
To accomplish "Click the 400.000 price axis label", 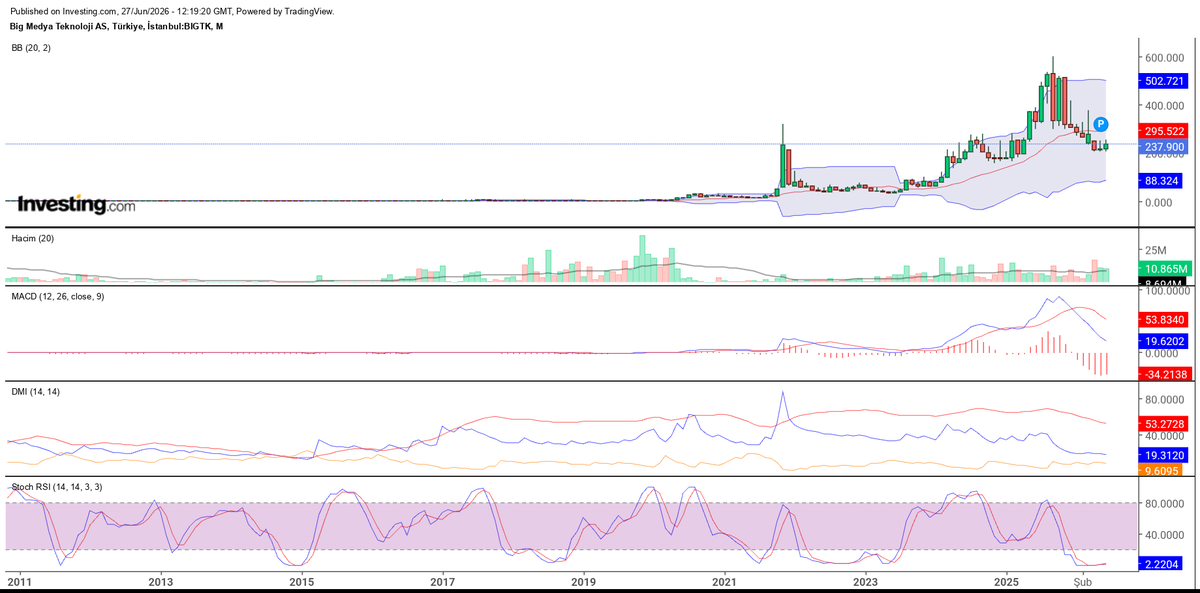I will pos(1165,105).
